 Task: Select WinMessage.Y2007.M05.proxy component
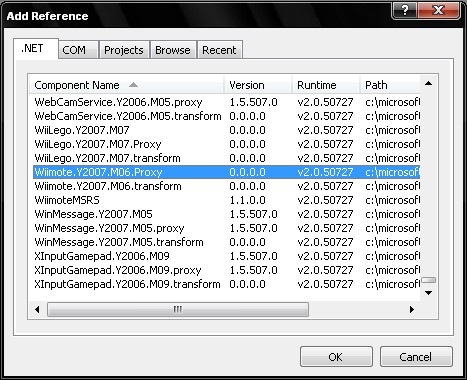coord(226,228)
